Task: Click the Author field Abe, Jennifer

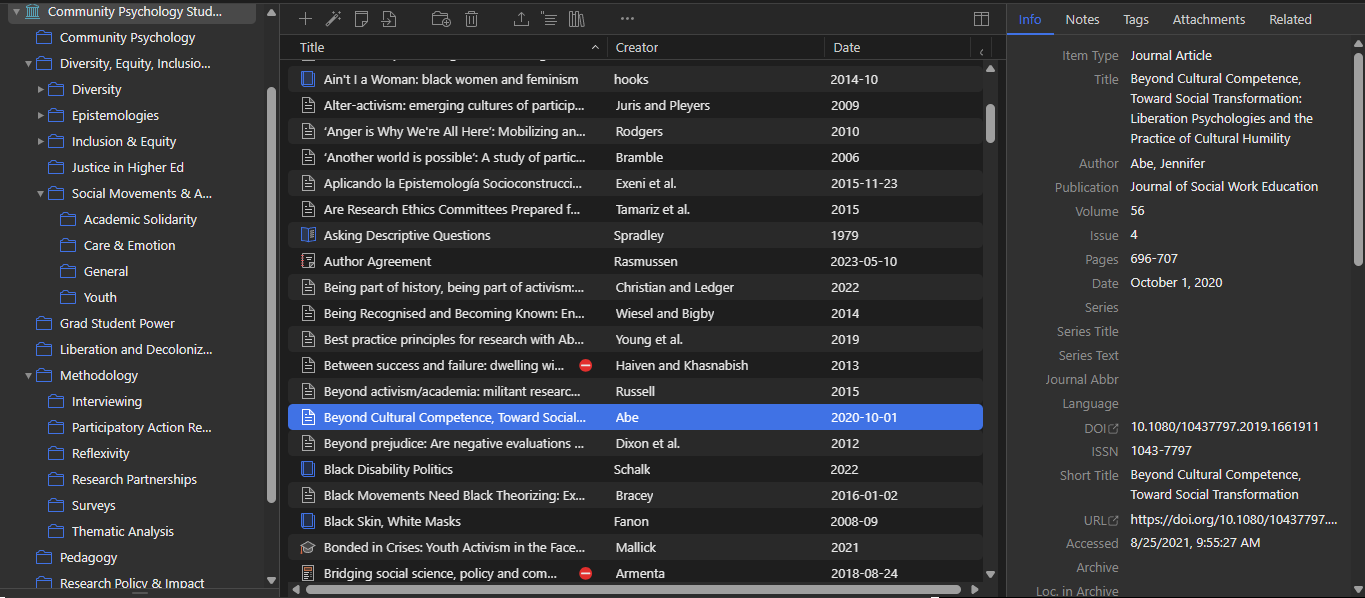Action: [1167, 163]
